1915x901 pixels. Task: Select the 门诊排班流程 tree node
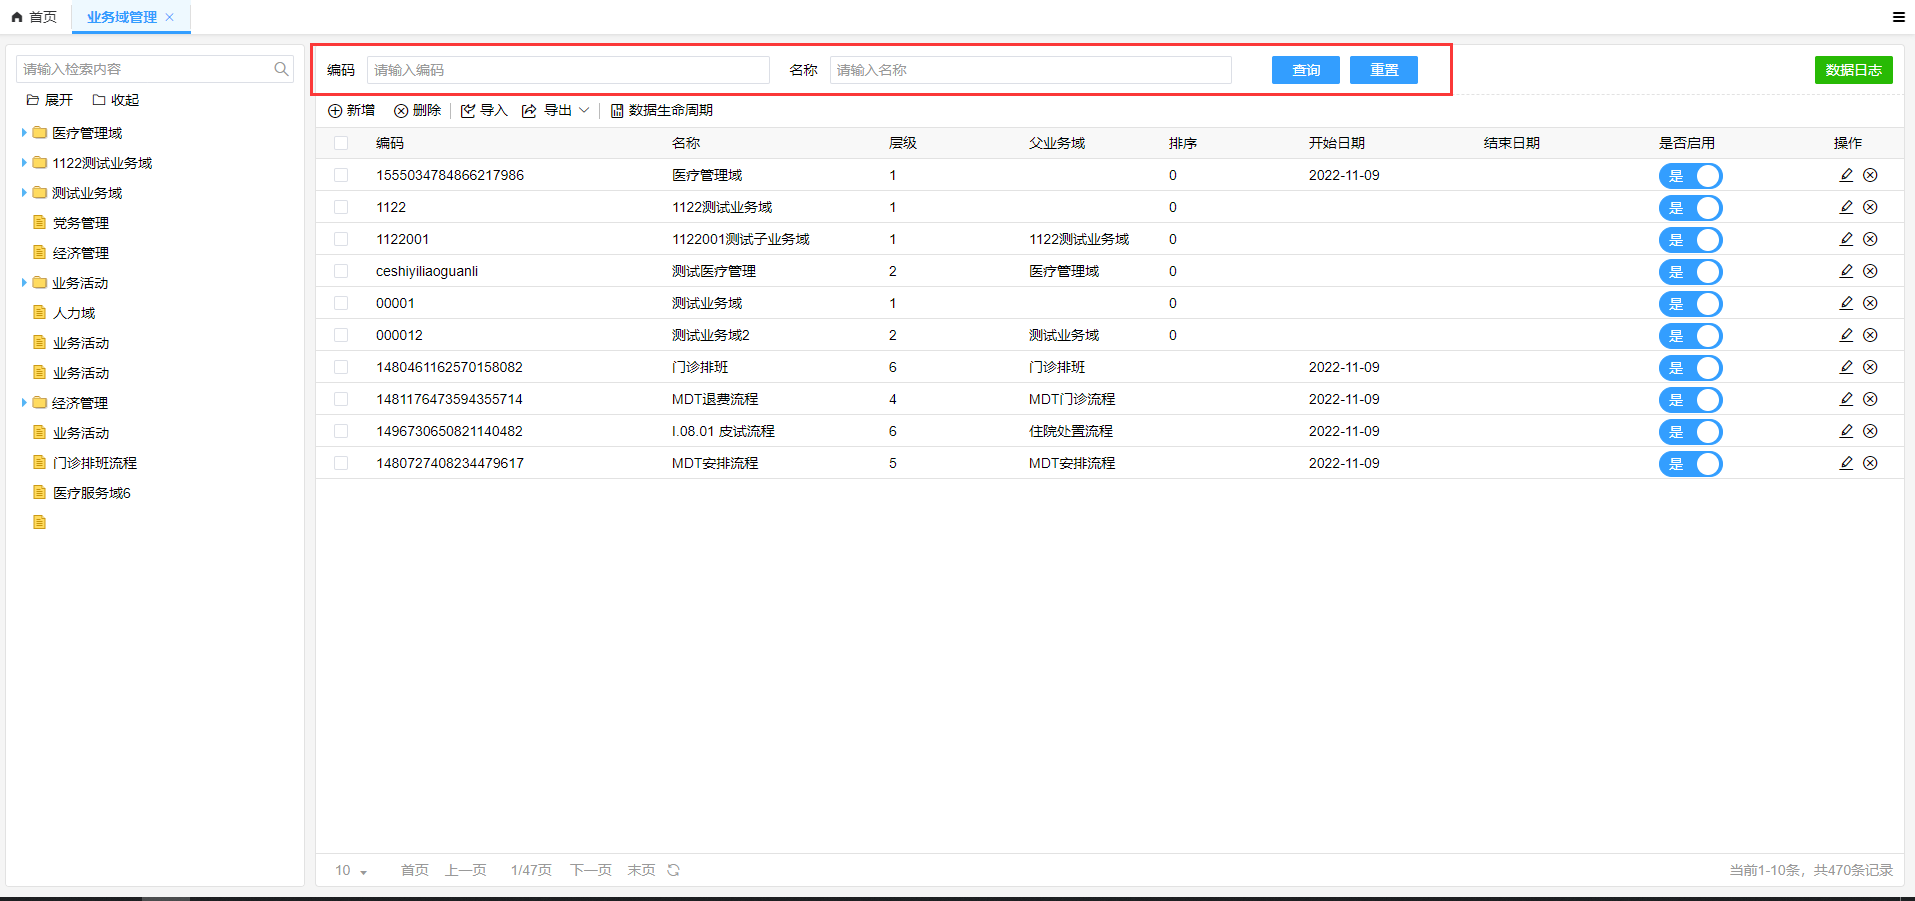coord(95,463)
